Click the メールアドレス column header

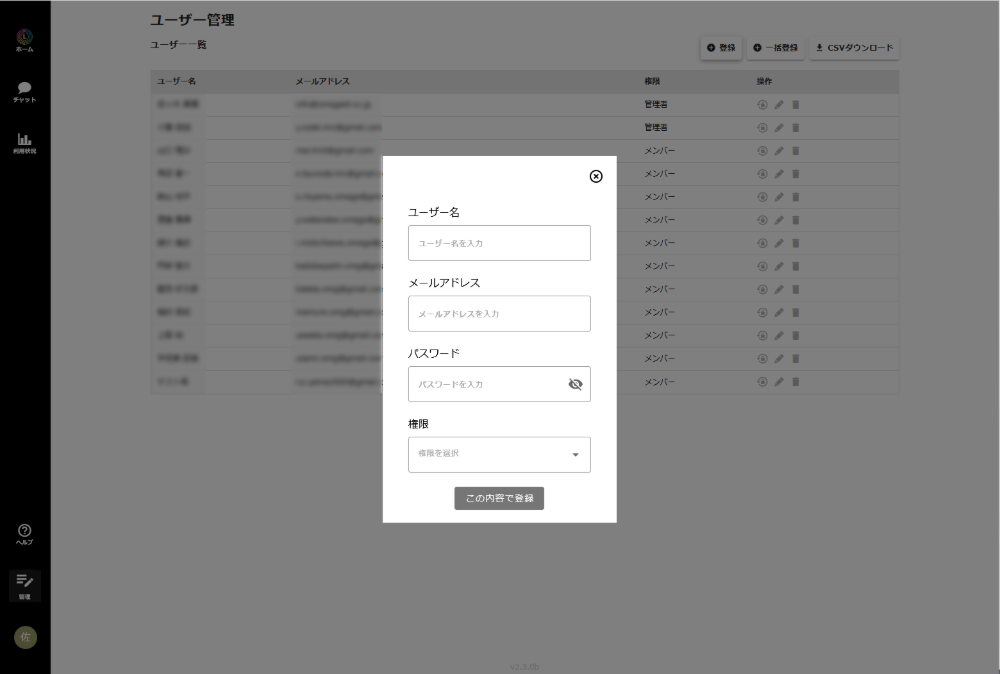[323, 82]
